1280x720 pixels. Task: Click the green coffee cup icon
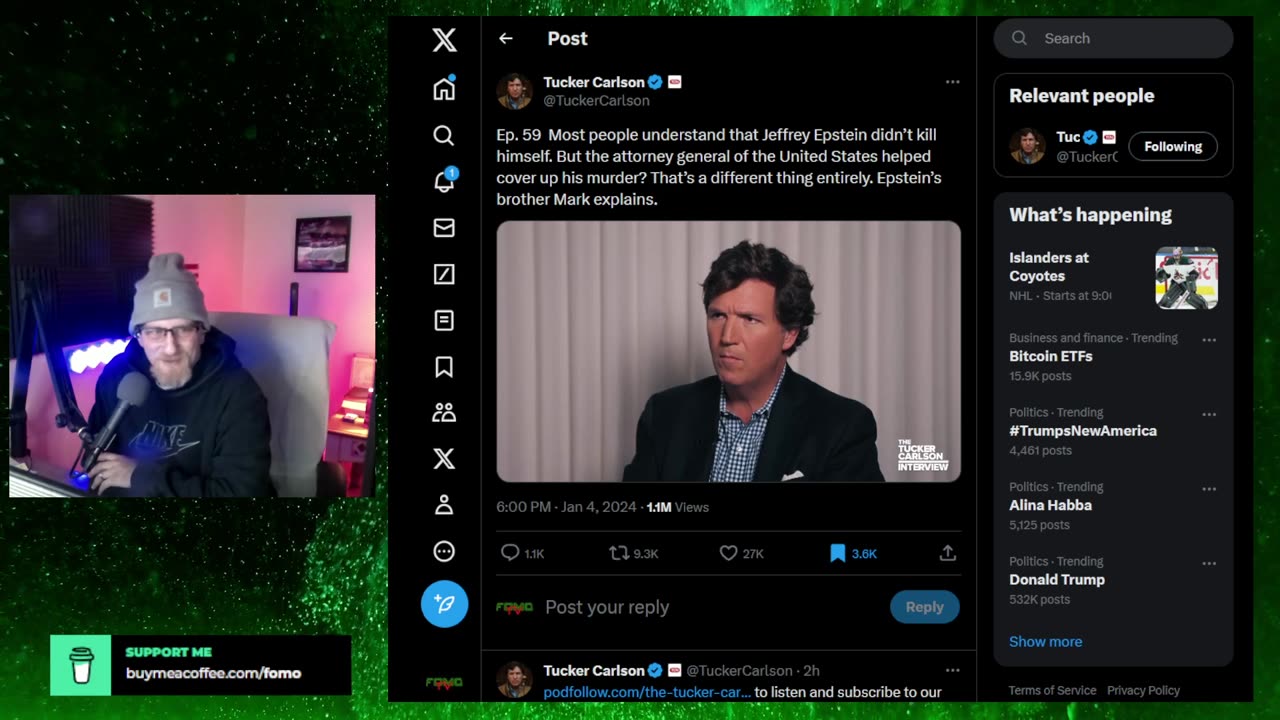click(81, 665)
